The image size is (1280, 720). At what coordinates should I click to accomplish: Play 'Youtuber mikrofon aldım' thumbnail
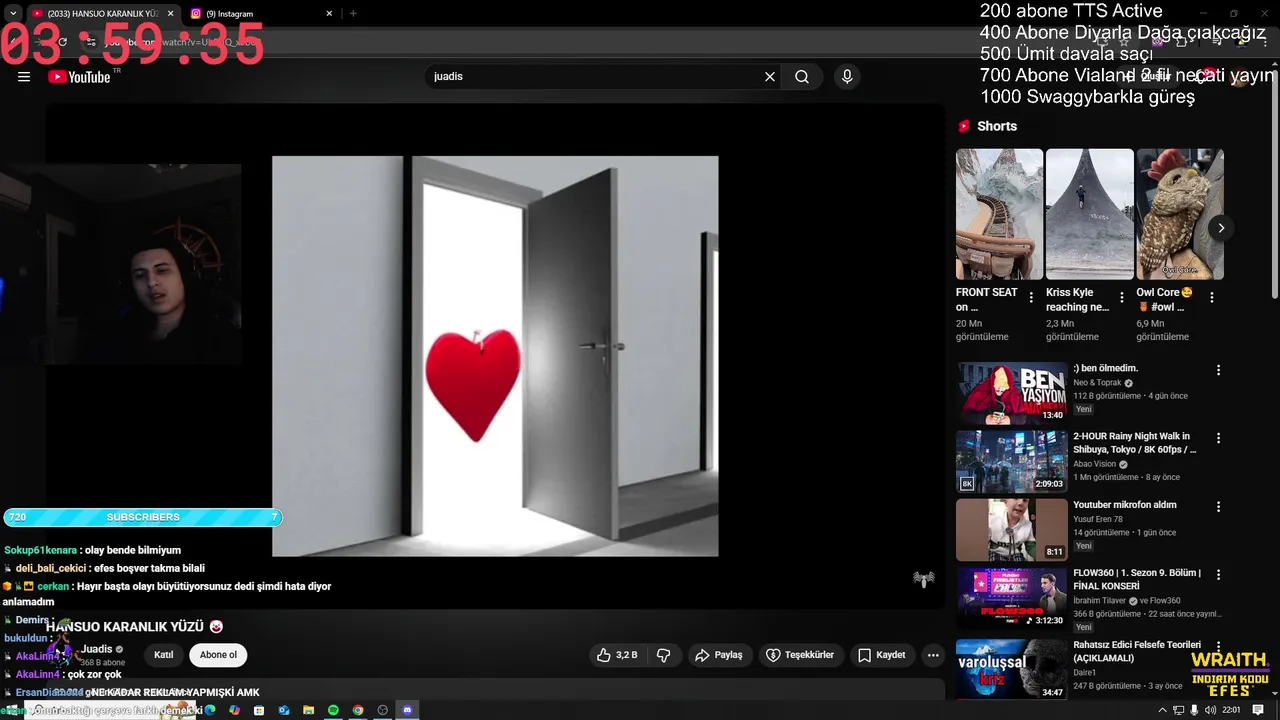[x=1011, y=529]
